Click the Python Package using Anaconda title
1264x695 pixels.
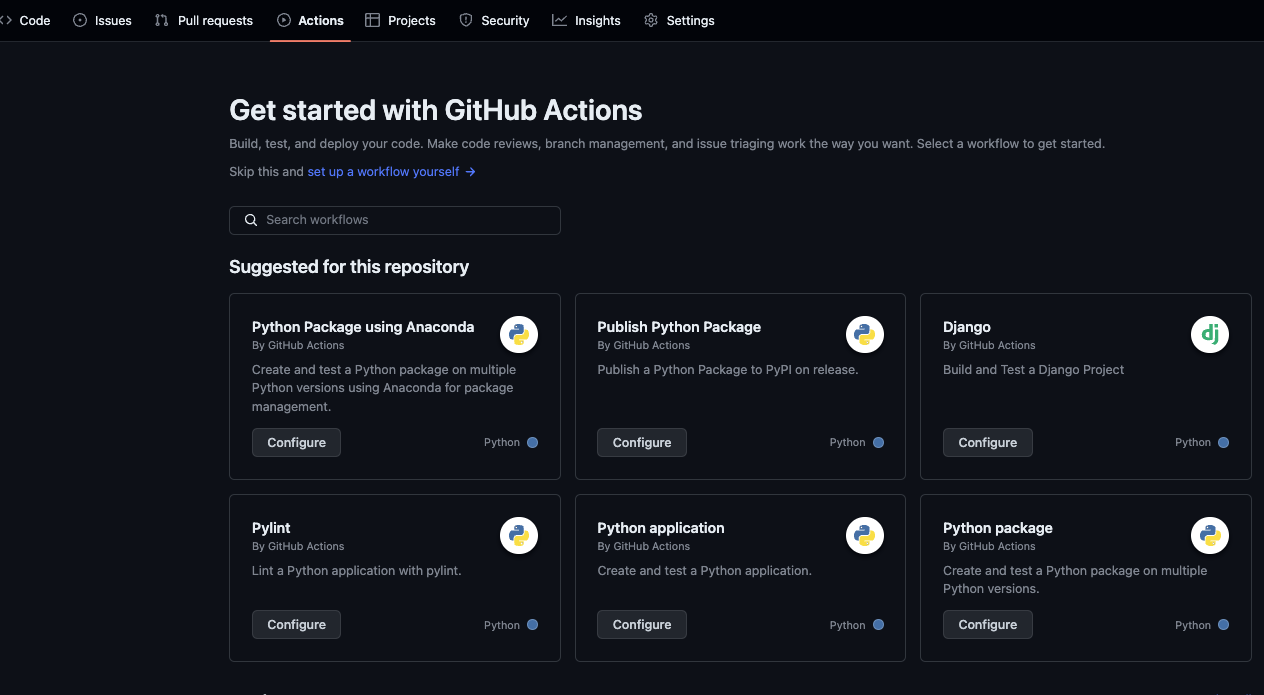pos(363,327)
